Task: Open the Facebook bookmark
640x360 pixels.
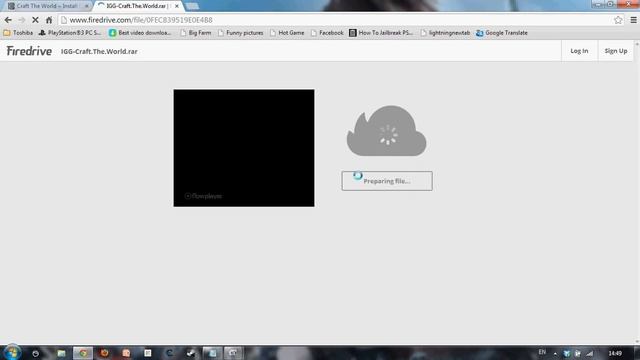Action: click(327, 33)
